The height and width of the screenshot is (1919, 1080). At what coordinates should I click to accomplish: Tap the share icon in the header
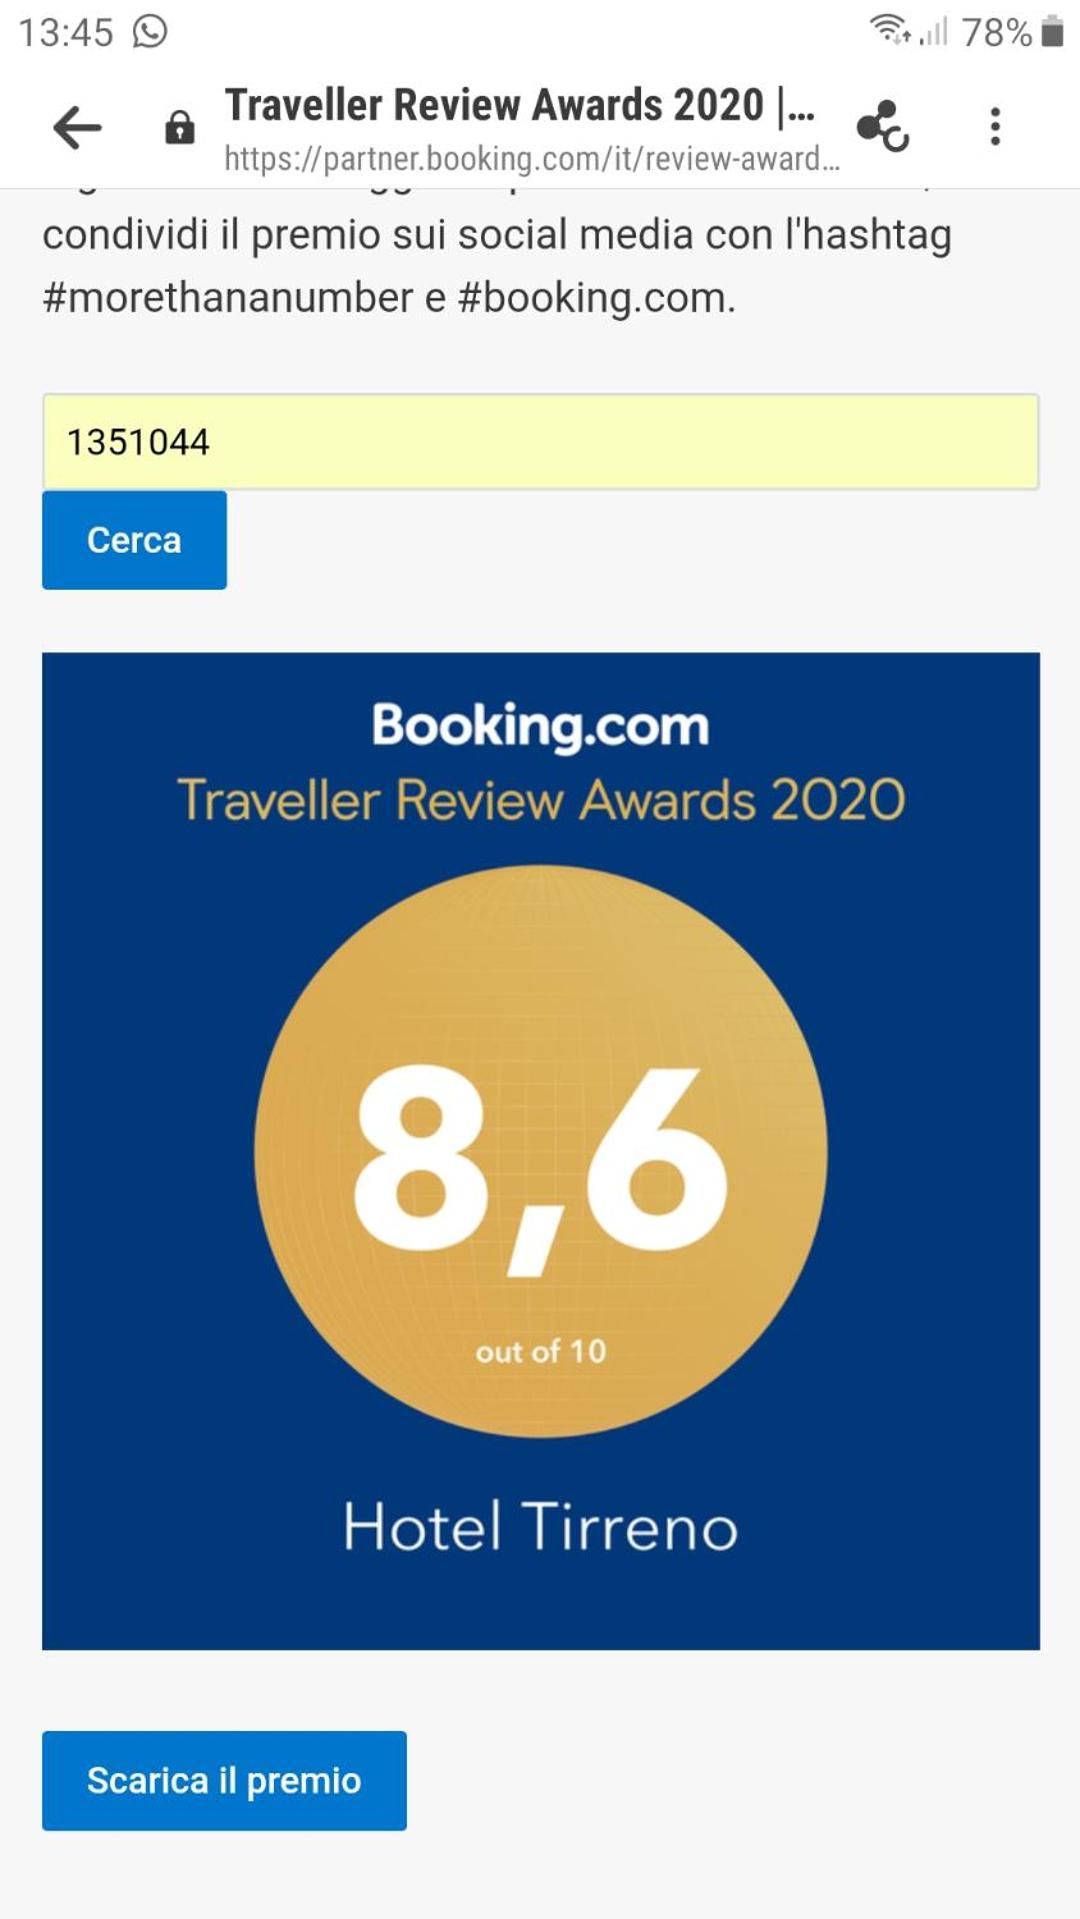(x=882, y=127)
